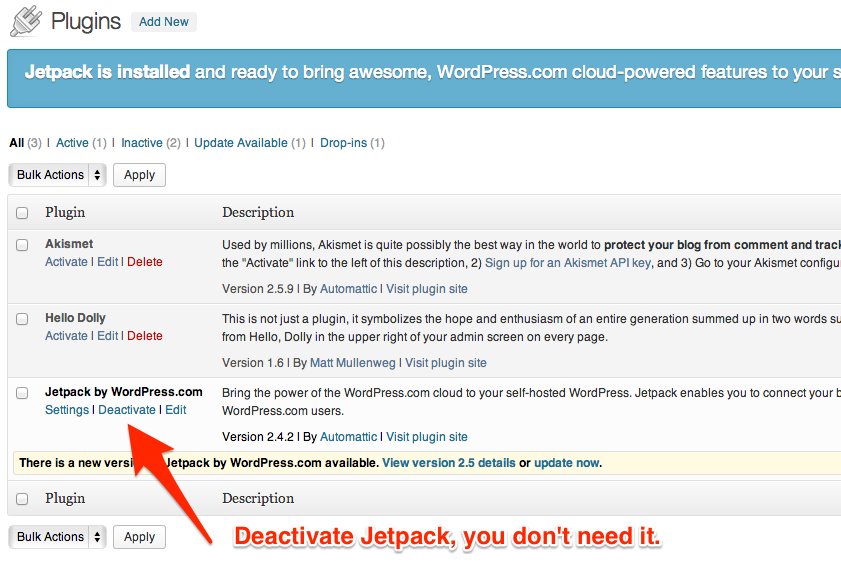
Task: Deactivate the Jetpack plugin
Action: (127, 410)
